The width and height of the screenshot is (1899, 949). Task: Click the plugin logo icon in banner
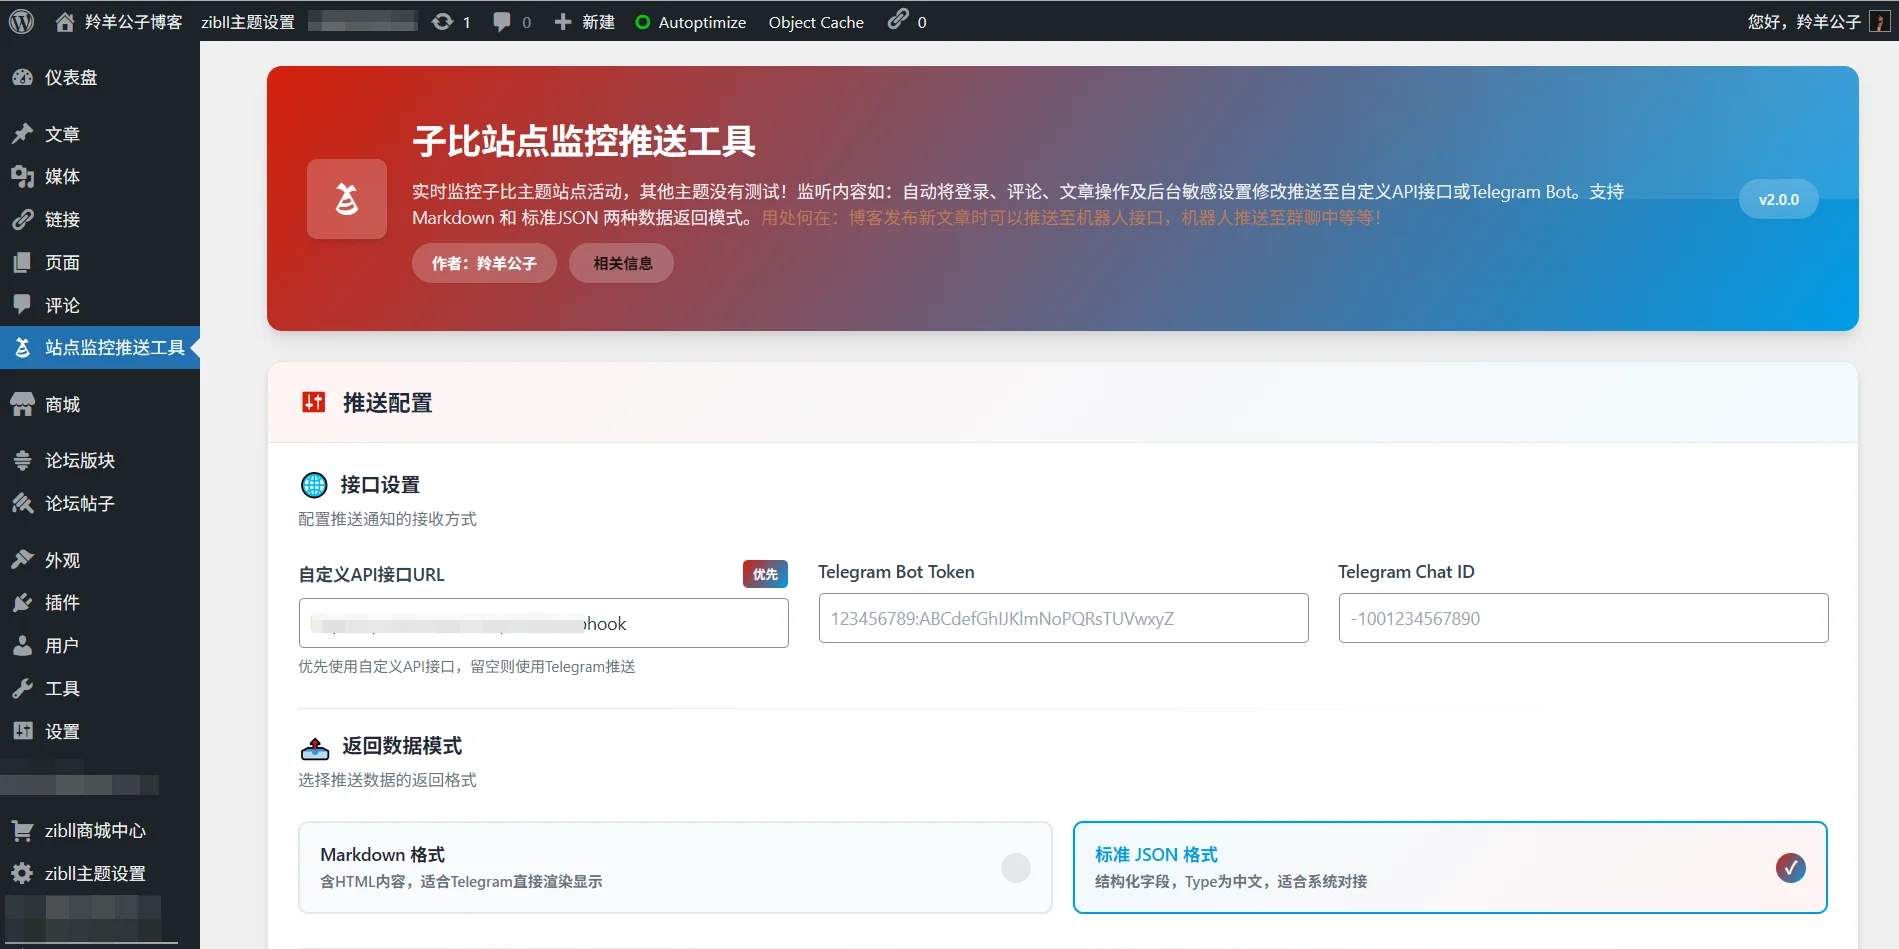(346, 199)
